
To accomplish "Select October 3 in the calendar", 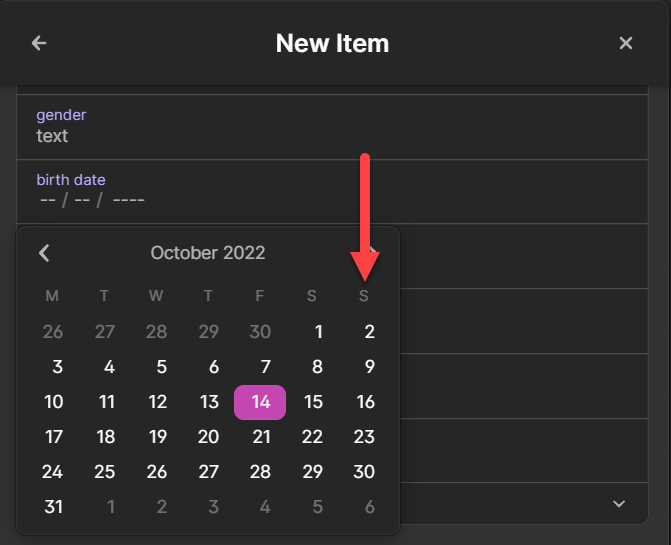I will click(57, 367).
